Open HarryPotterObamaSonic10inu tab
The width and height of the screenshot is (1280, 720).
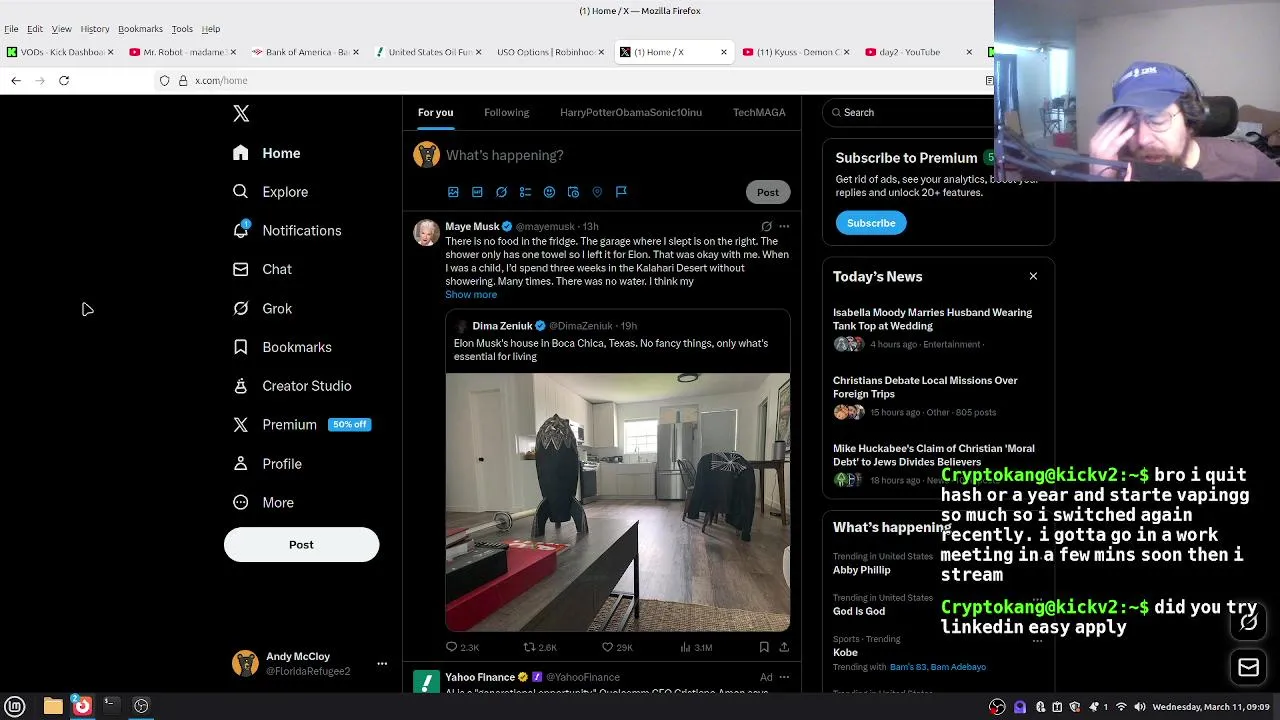[x=631, y=113]
